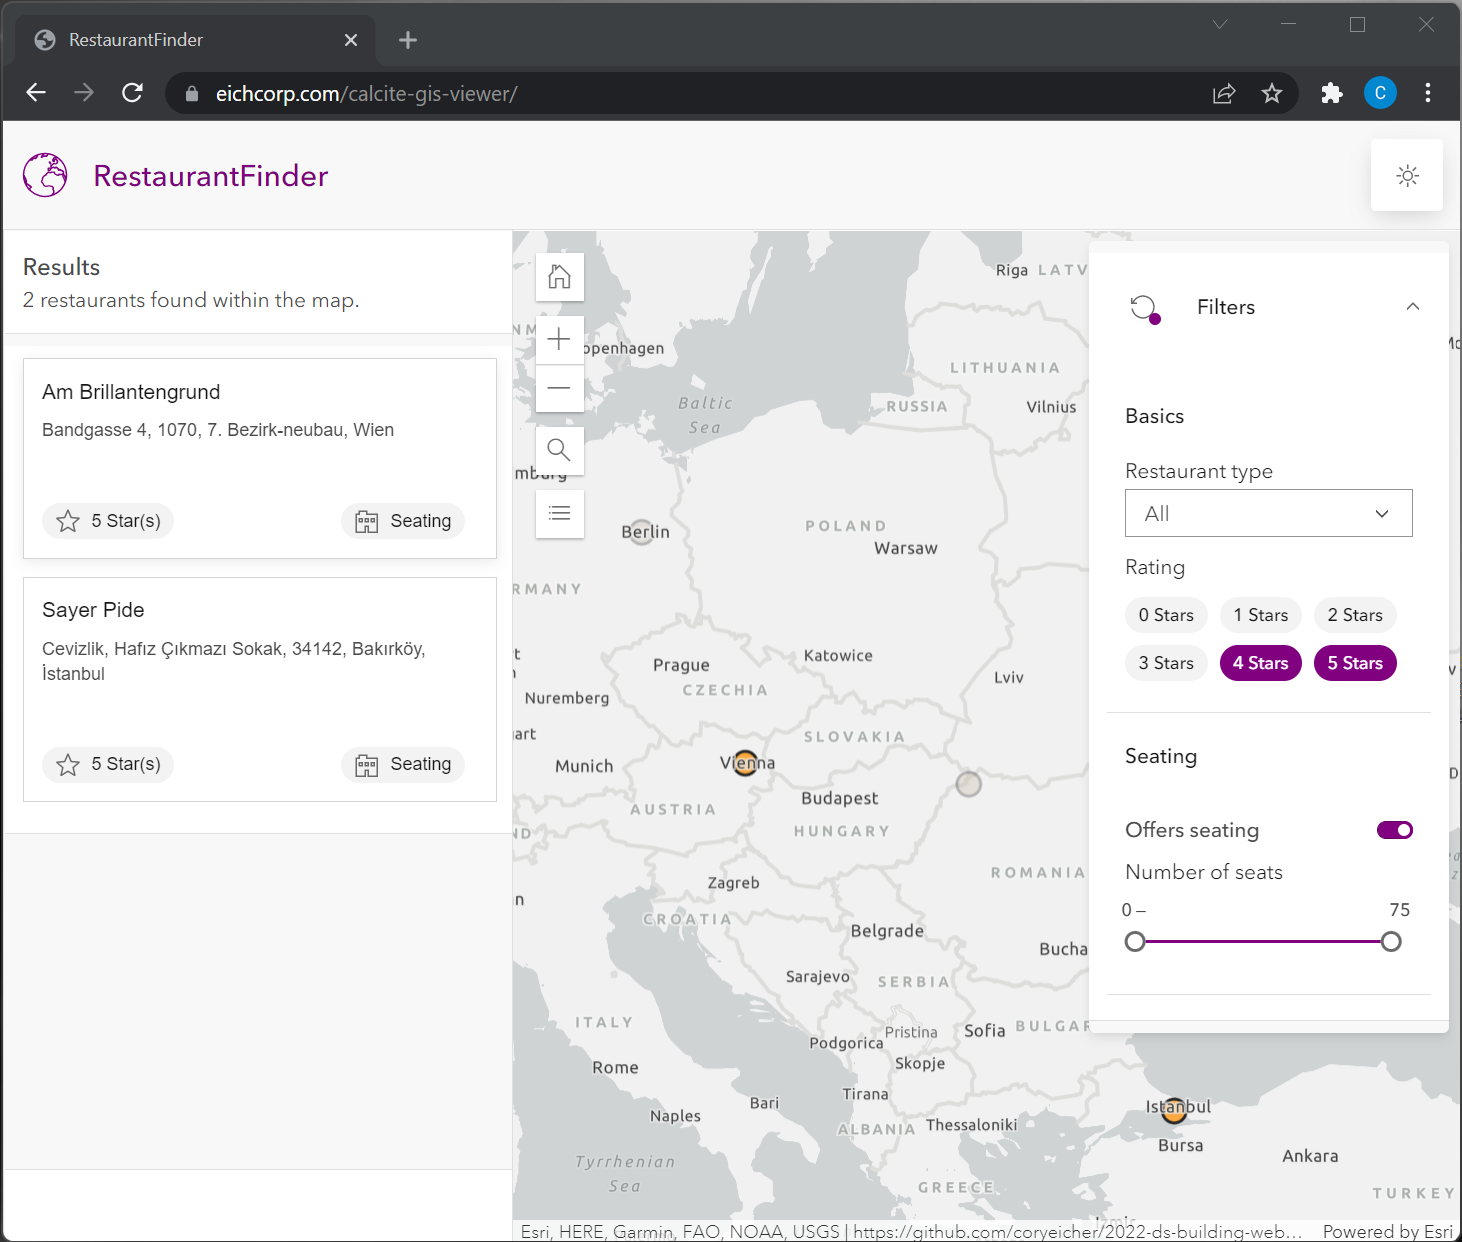Click the map Home button
Screen dimensions: 1462x1242
(559, 277)
